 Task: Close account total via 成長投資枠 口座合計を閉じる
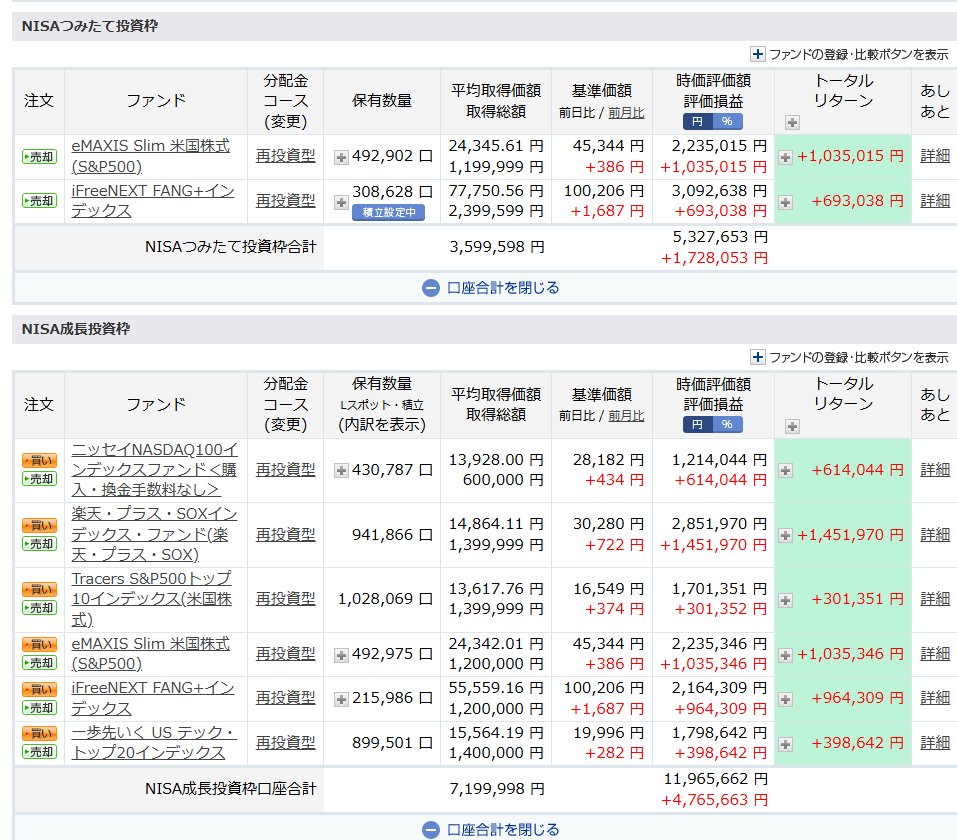click(503, 830)
